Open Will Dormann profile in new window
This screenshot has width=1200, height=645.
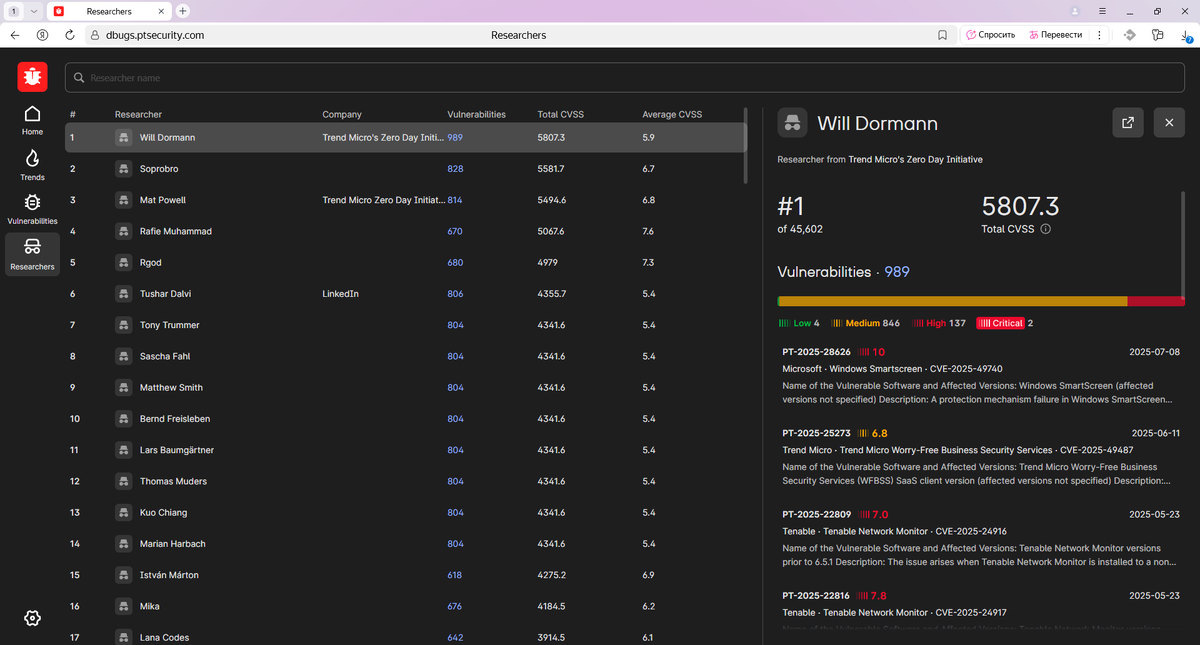tap(1128, 123)
